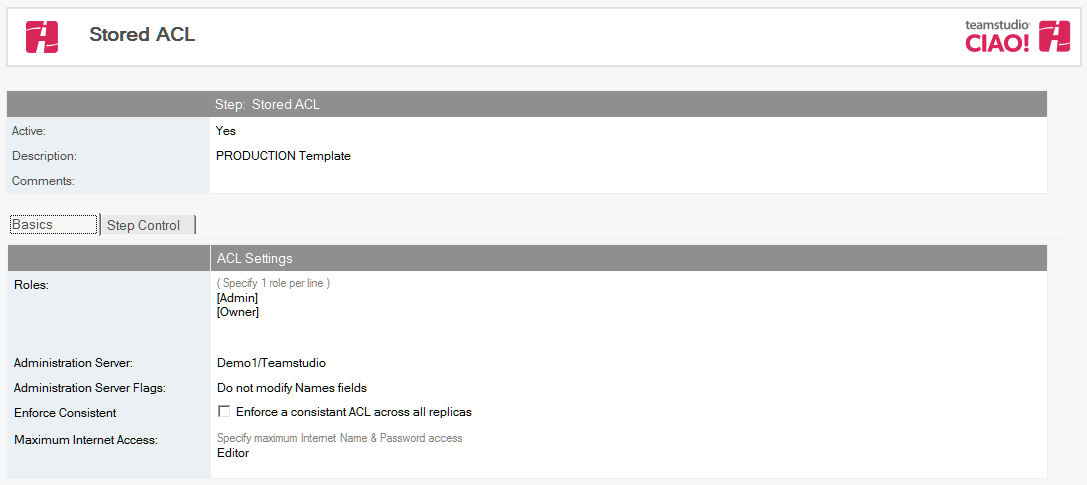Click the Roles label

(31, 285)
